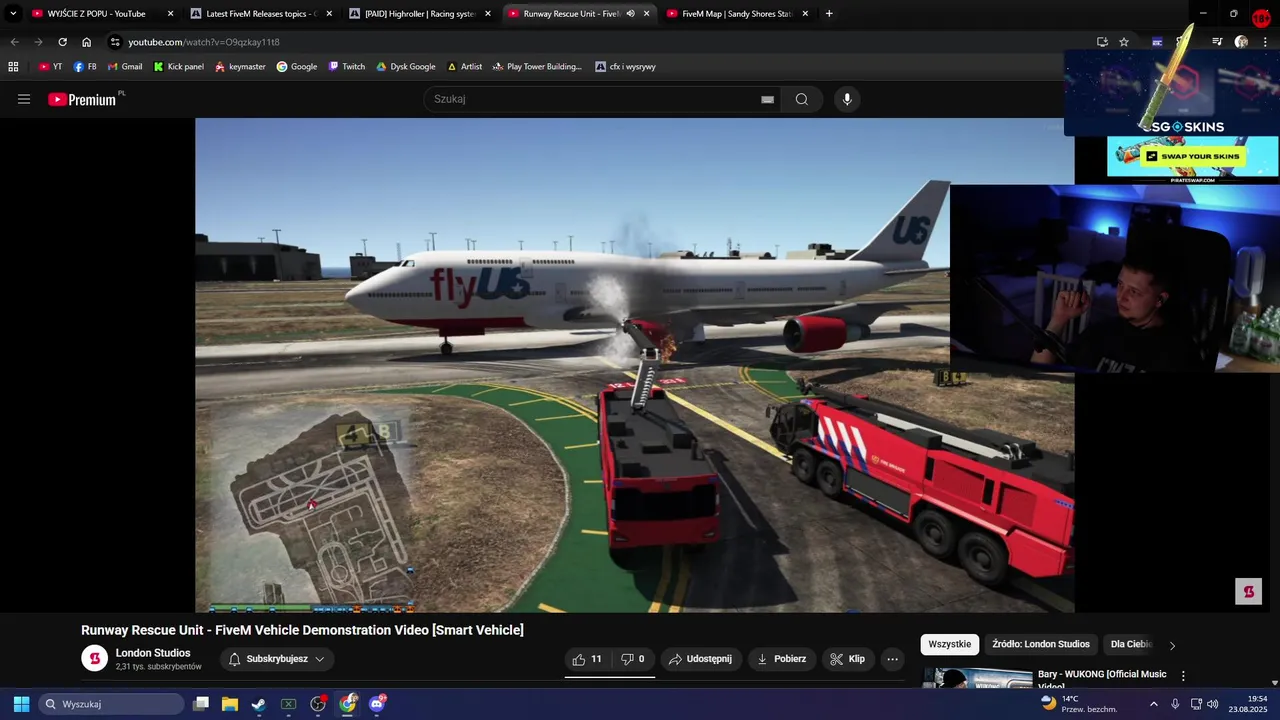Image resolution: width=1280 pixels, height=720 pixels.
Task: Open the volume control in system tray
Action: [x=1212, y=704]
